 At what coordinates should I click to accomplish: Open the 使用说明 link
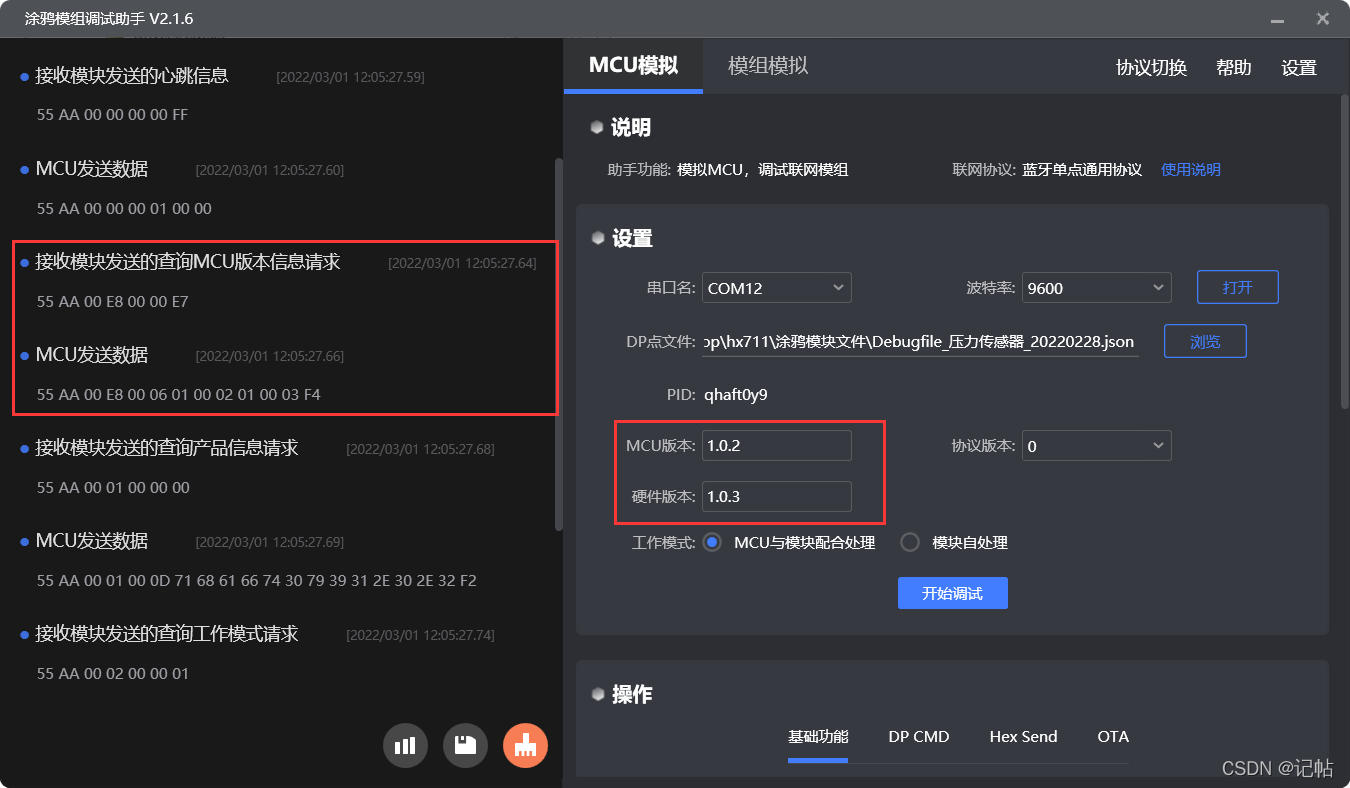[x=1190, y=169]
